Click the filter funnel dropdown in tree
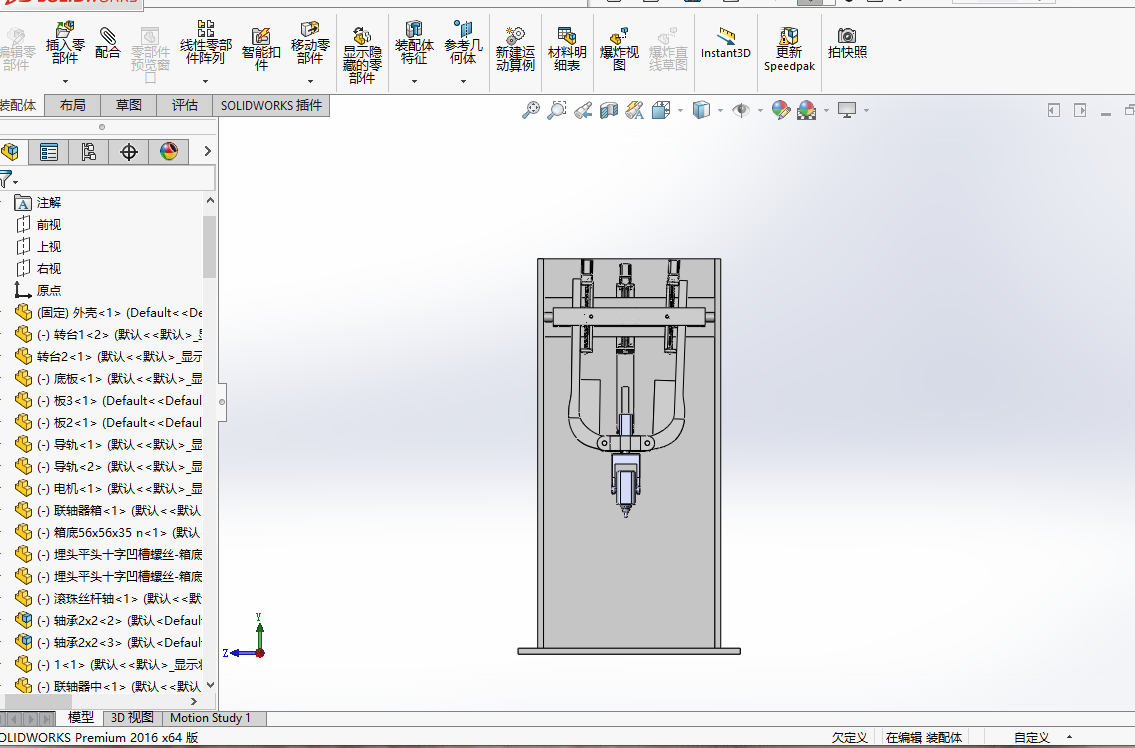The height and width of the screenshot is (748, 1135). pyautogui.click(x=9, y=179)
